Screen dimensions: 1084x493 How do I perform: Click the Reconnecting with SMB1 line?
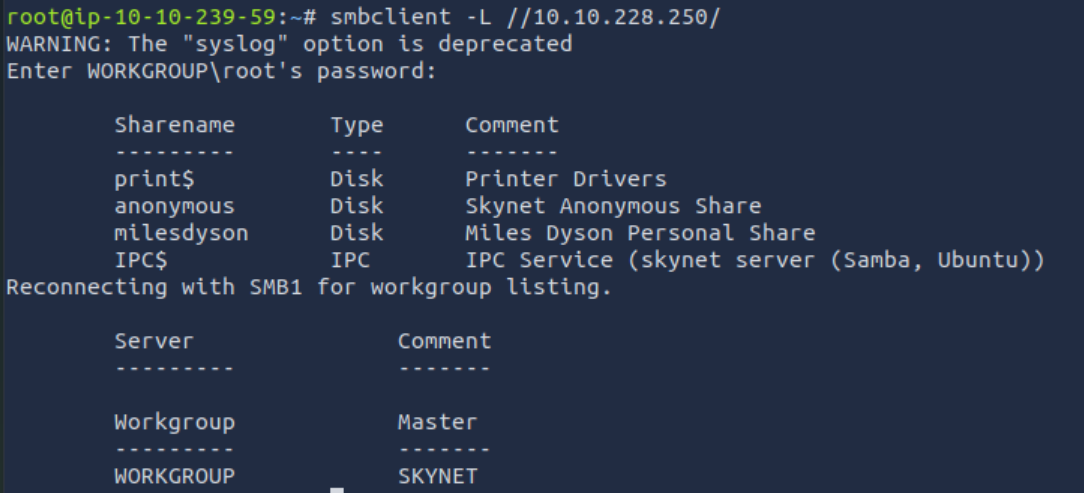click(309, 287)
